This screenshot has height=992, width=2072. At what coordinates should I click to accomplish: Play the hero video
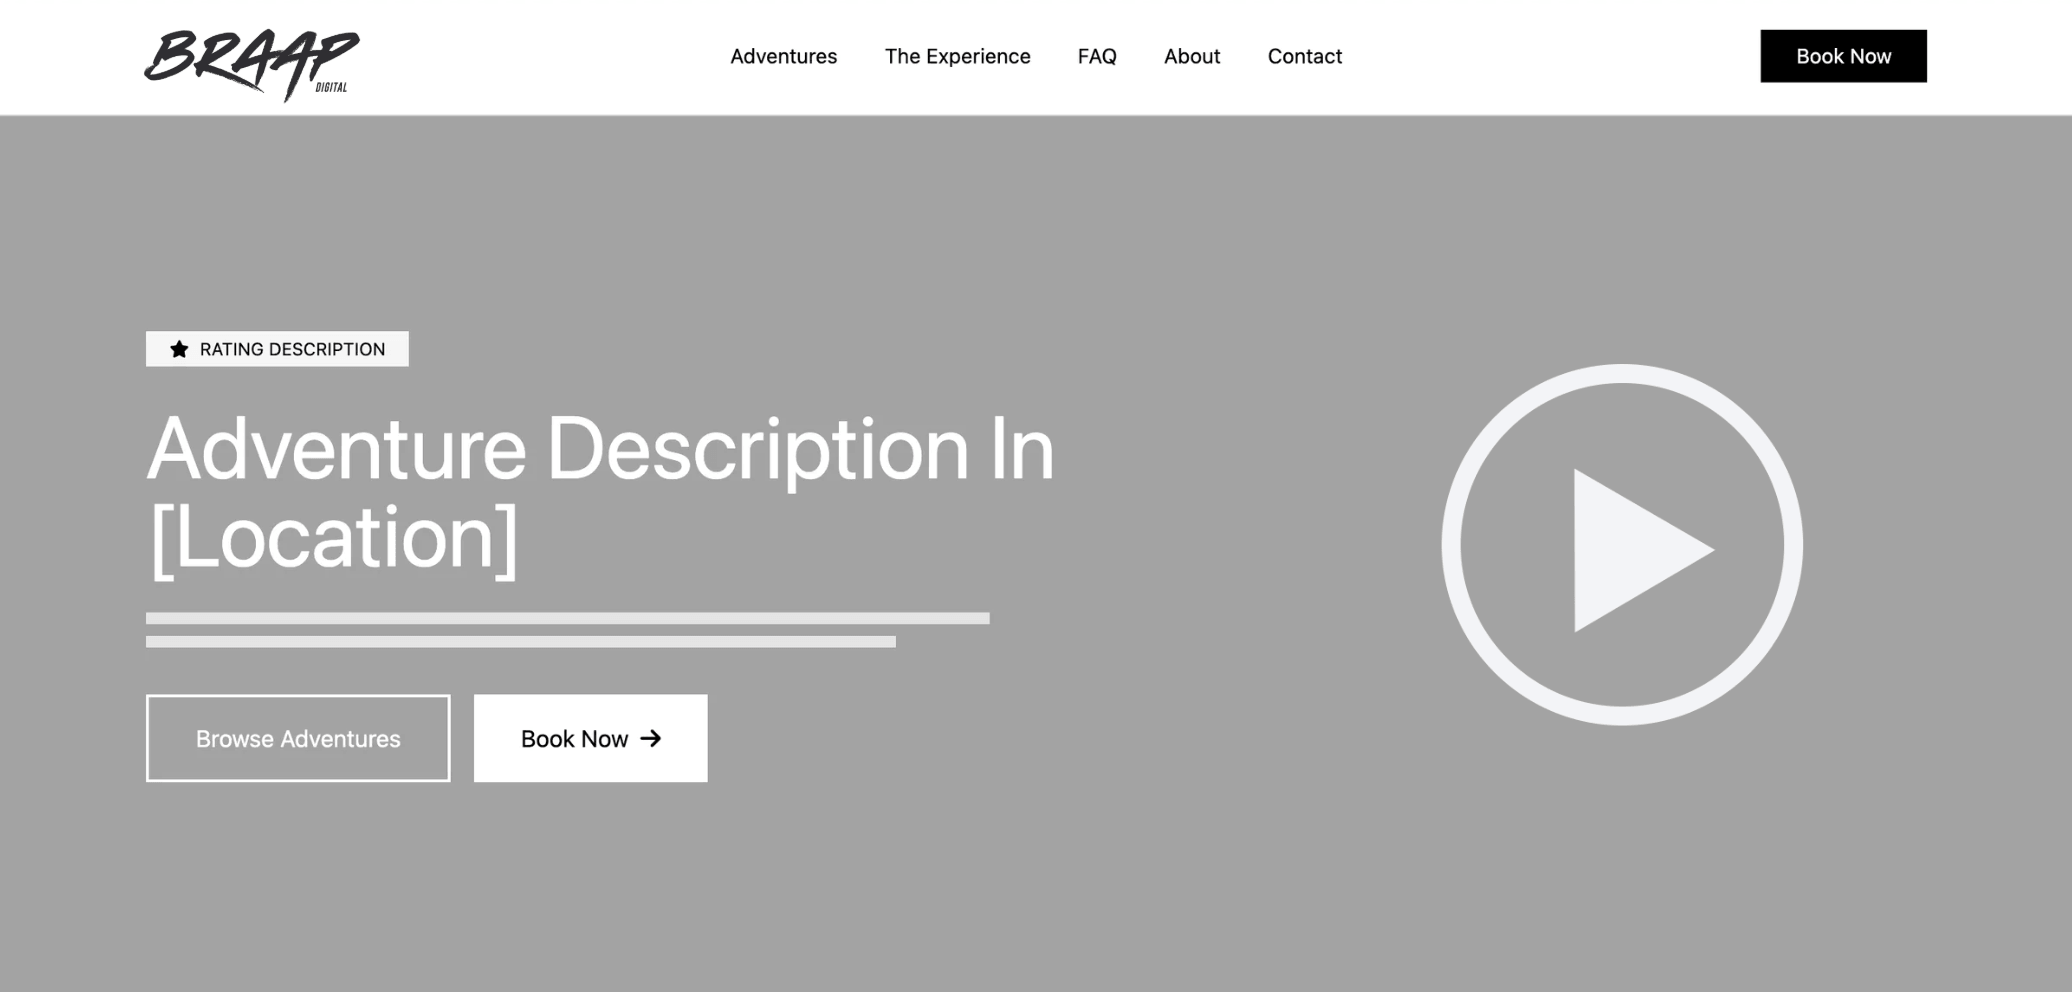(x=1622, y=545)
